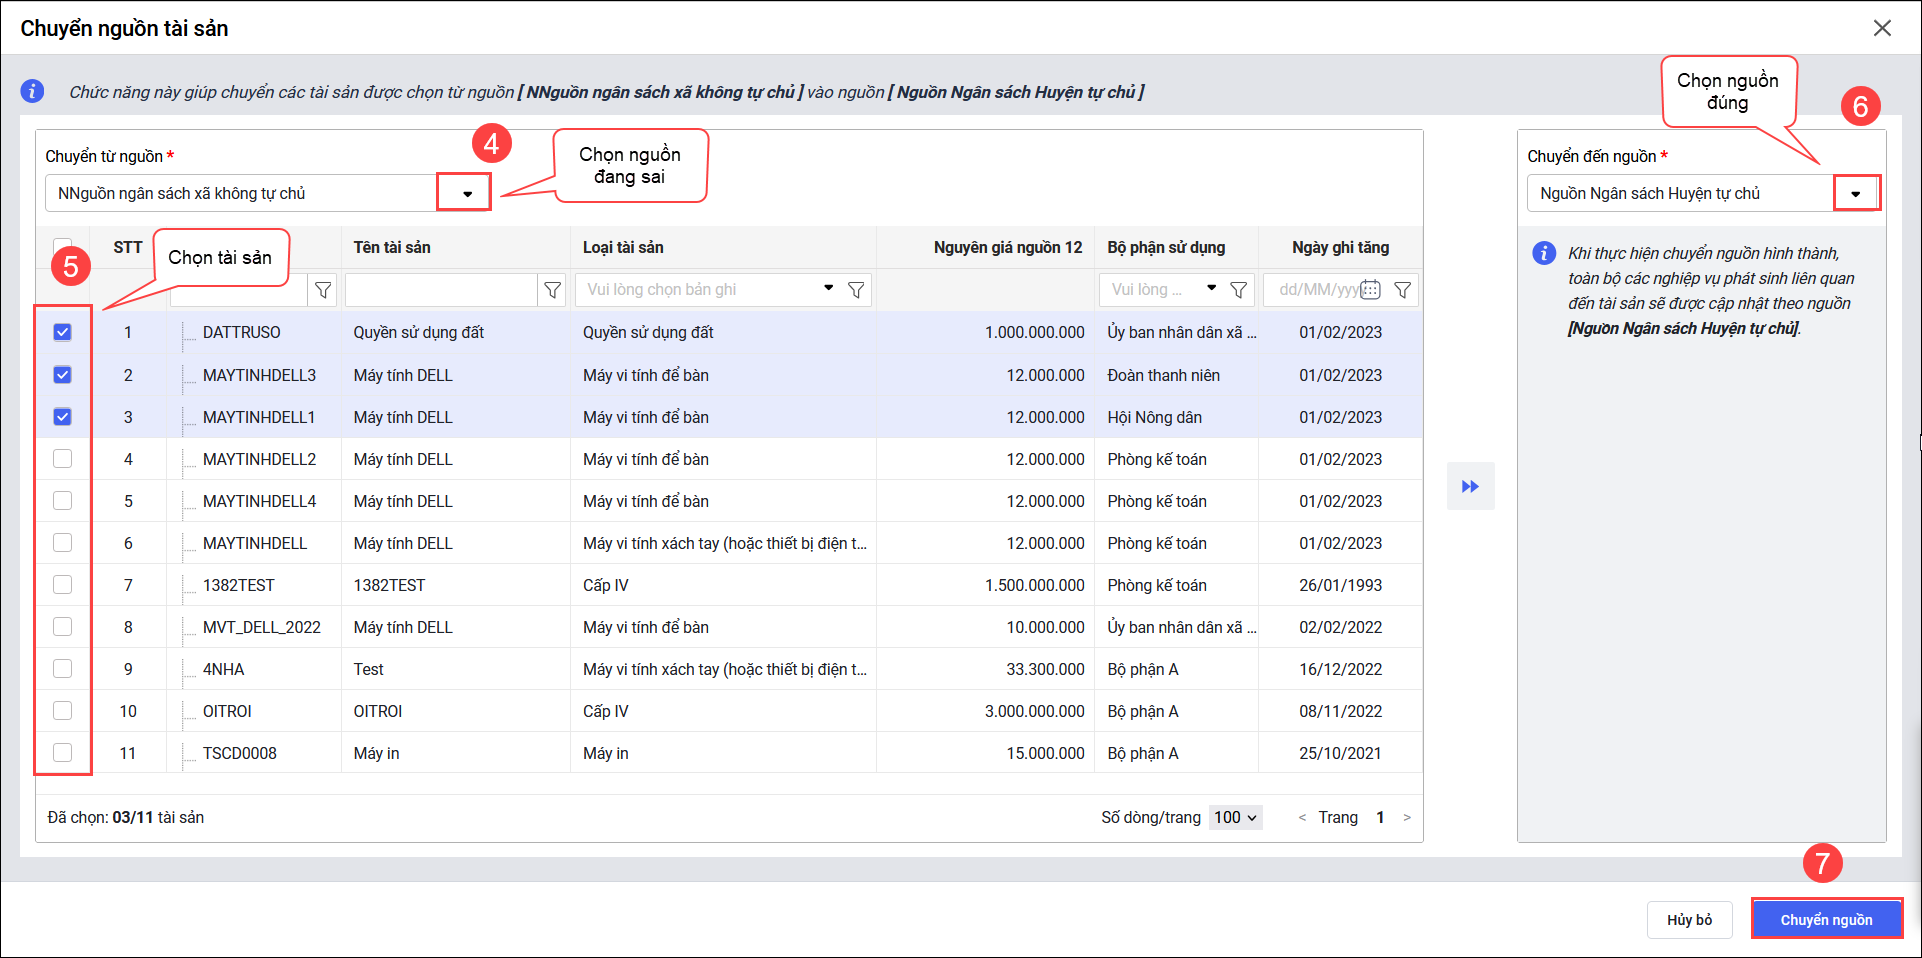Image resolution: width=1922 pixels, height=958 pixels.
Task: Expand the Chuyển đến nguồn dropdown
Action: coord(1856,193)
